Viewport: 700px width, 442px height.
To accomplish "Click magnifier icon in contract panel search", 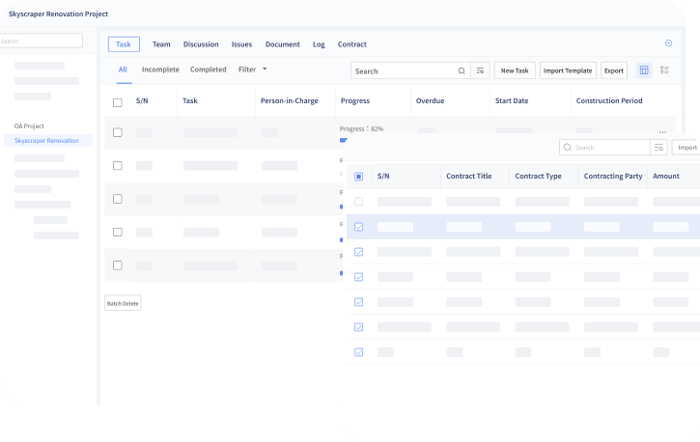I will tap(567, 147).
